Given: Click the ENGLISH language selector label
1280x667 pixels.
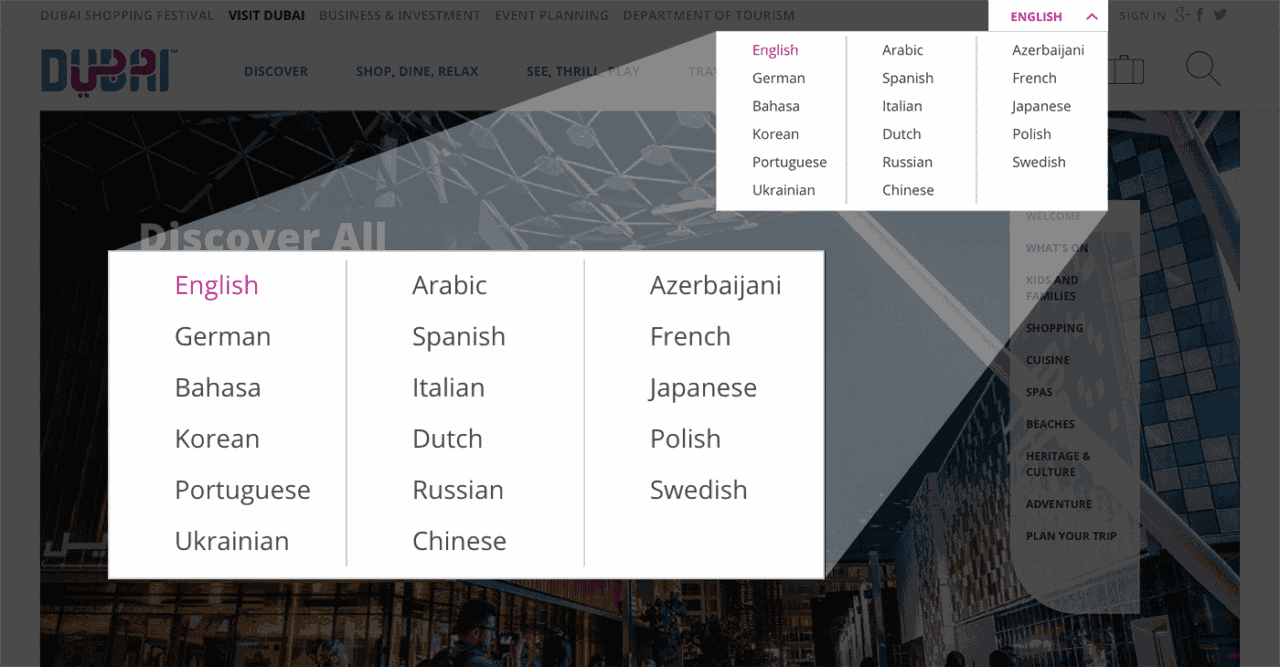Looking at the screenshot, I should (x=1036, y=17).
